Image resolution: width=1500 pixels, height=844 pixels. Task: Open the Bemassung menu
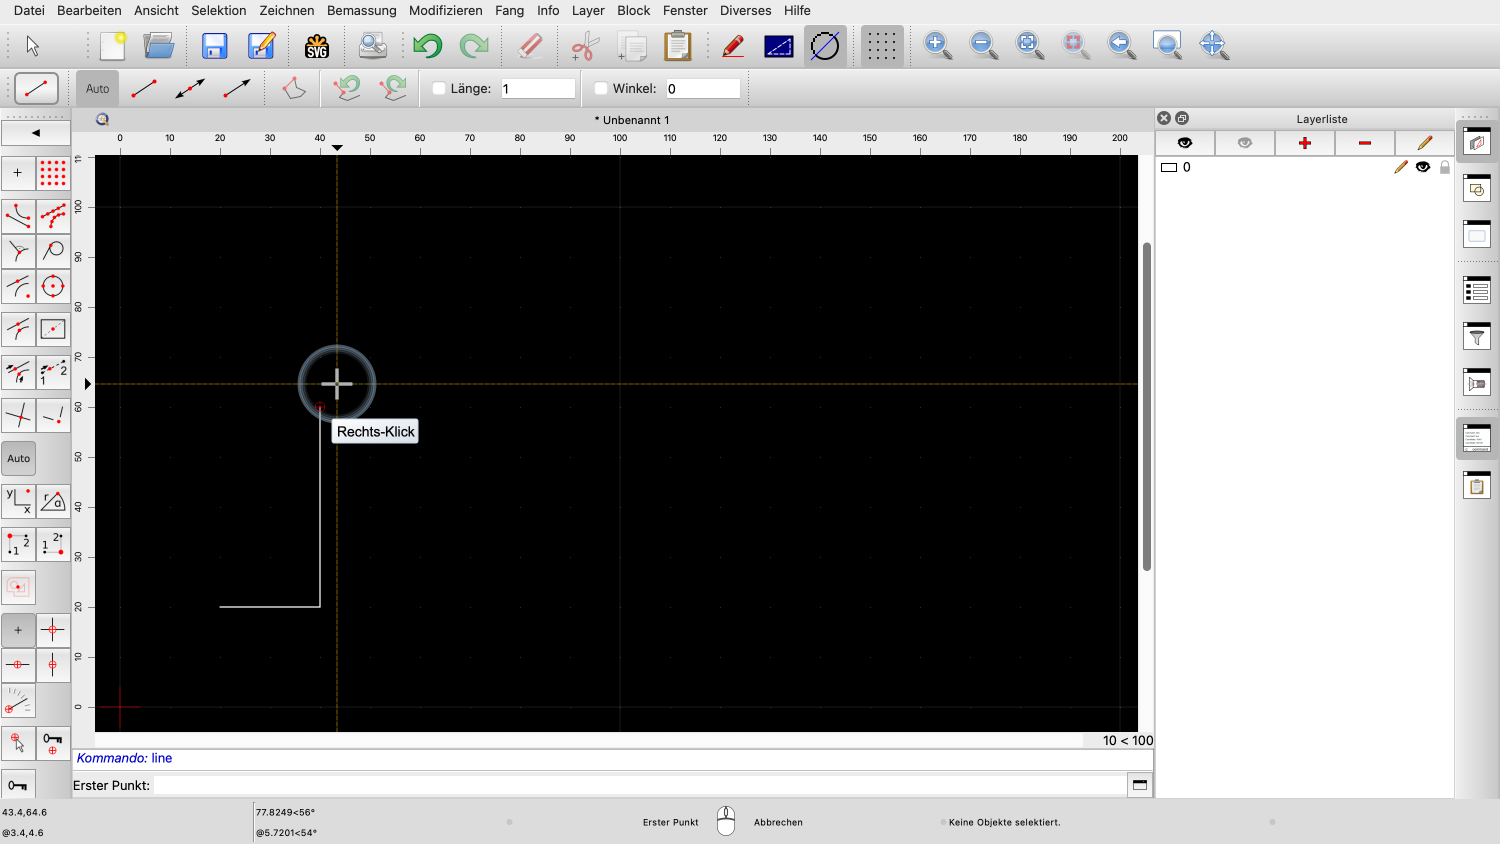[361, 10]
